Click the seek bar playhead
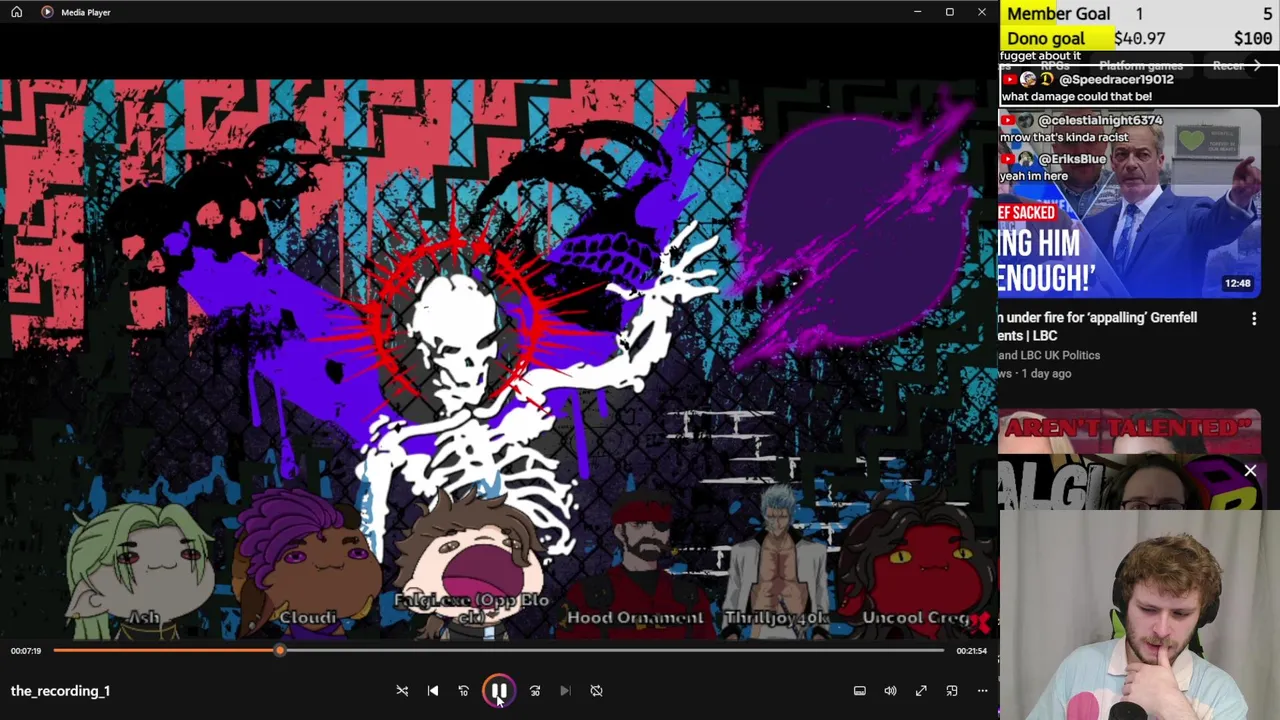Screen dimensions: 1280x720 click(x=280, y=651)
